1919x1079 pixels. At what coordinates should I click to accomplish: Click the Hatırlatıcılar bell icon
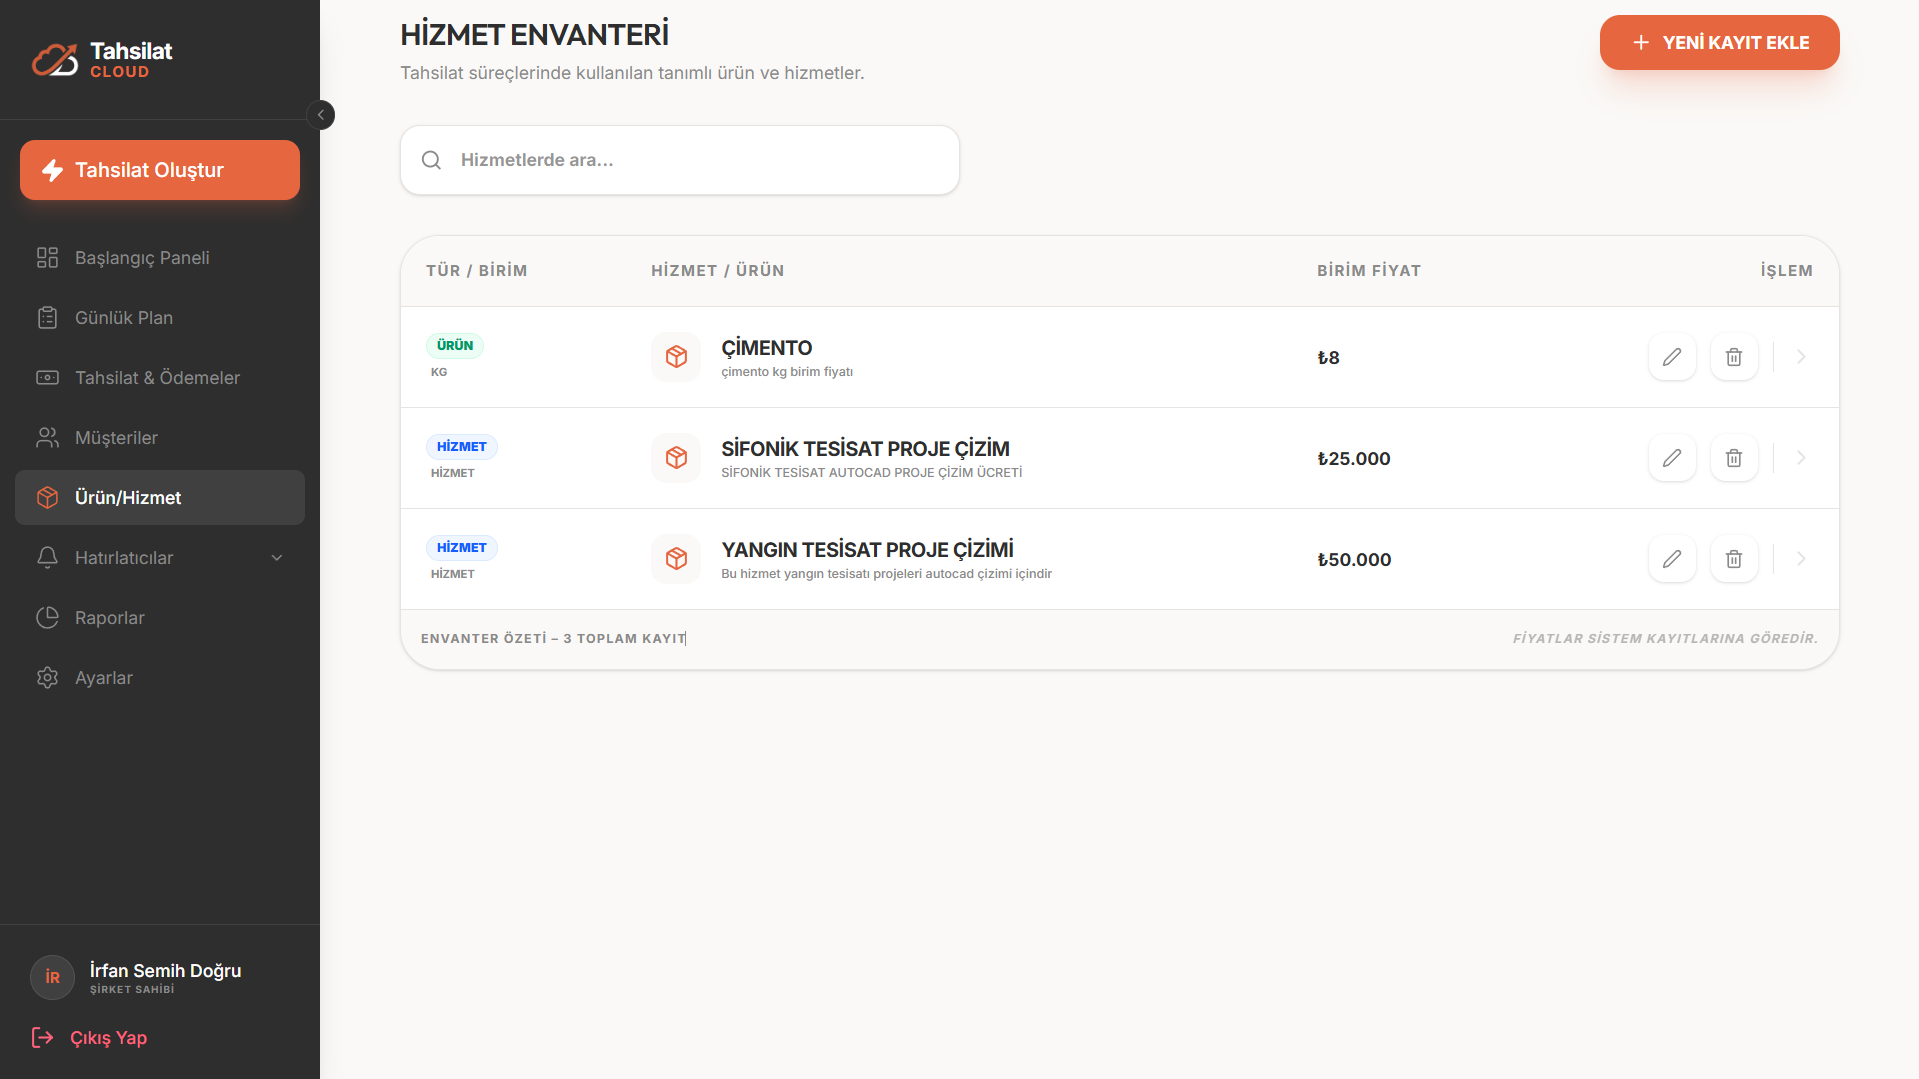pyautogui.click(x=47, y=558)
